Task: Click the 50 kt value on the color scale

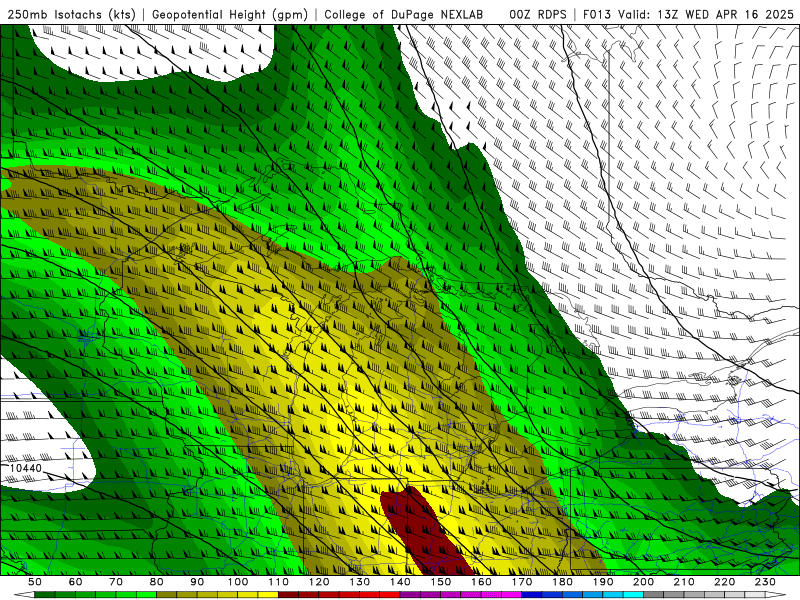Action: [x=35, y=582]
